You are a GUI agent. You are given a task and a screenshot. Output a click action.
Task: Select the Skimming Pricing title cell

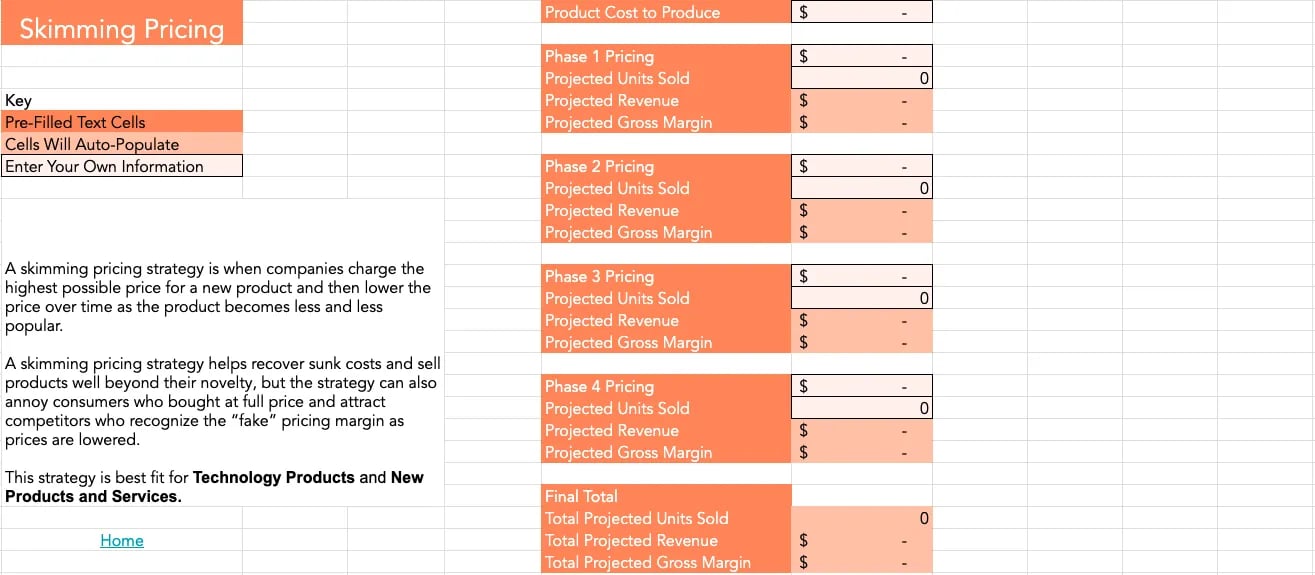pyautogui.click(x=121, y=28)
